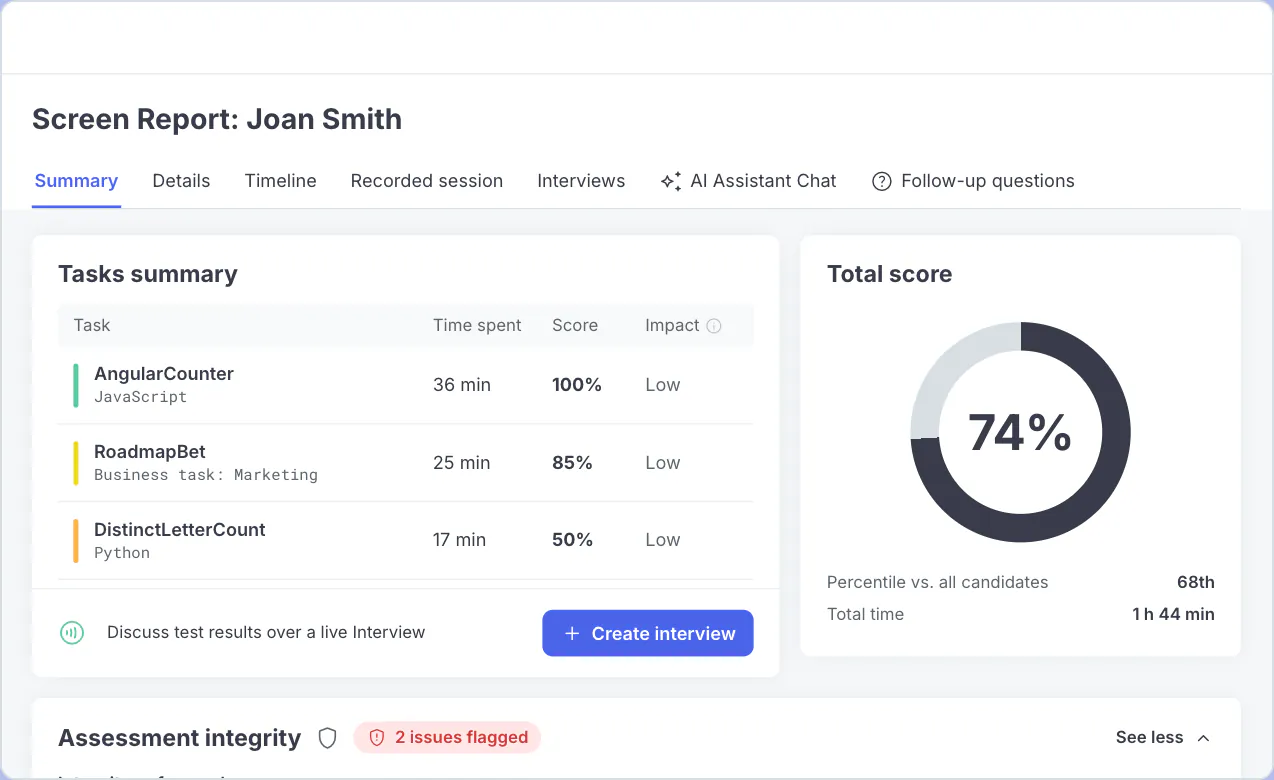Click the Impact info icon

[713, 326]
